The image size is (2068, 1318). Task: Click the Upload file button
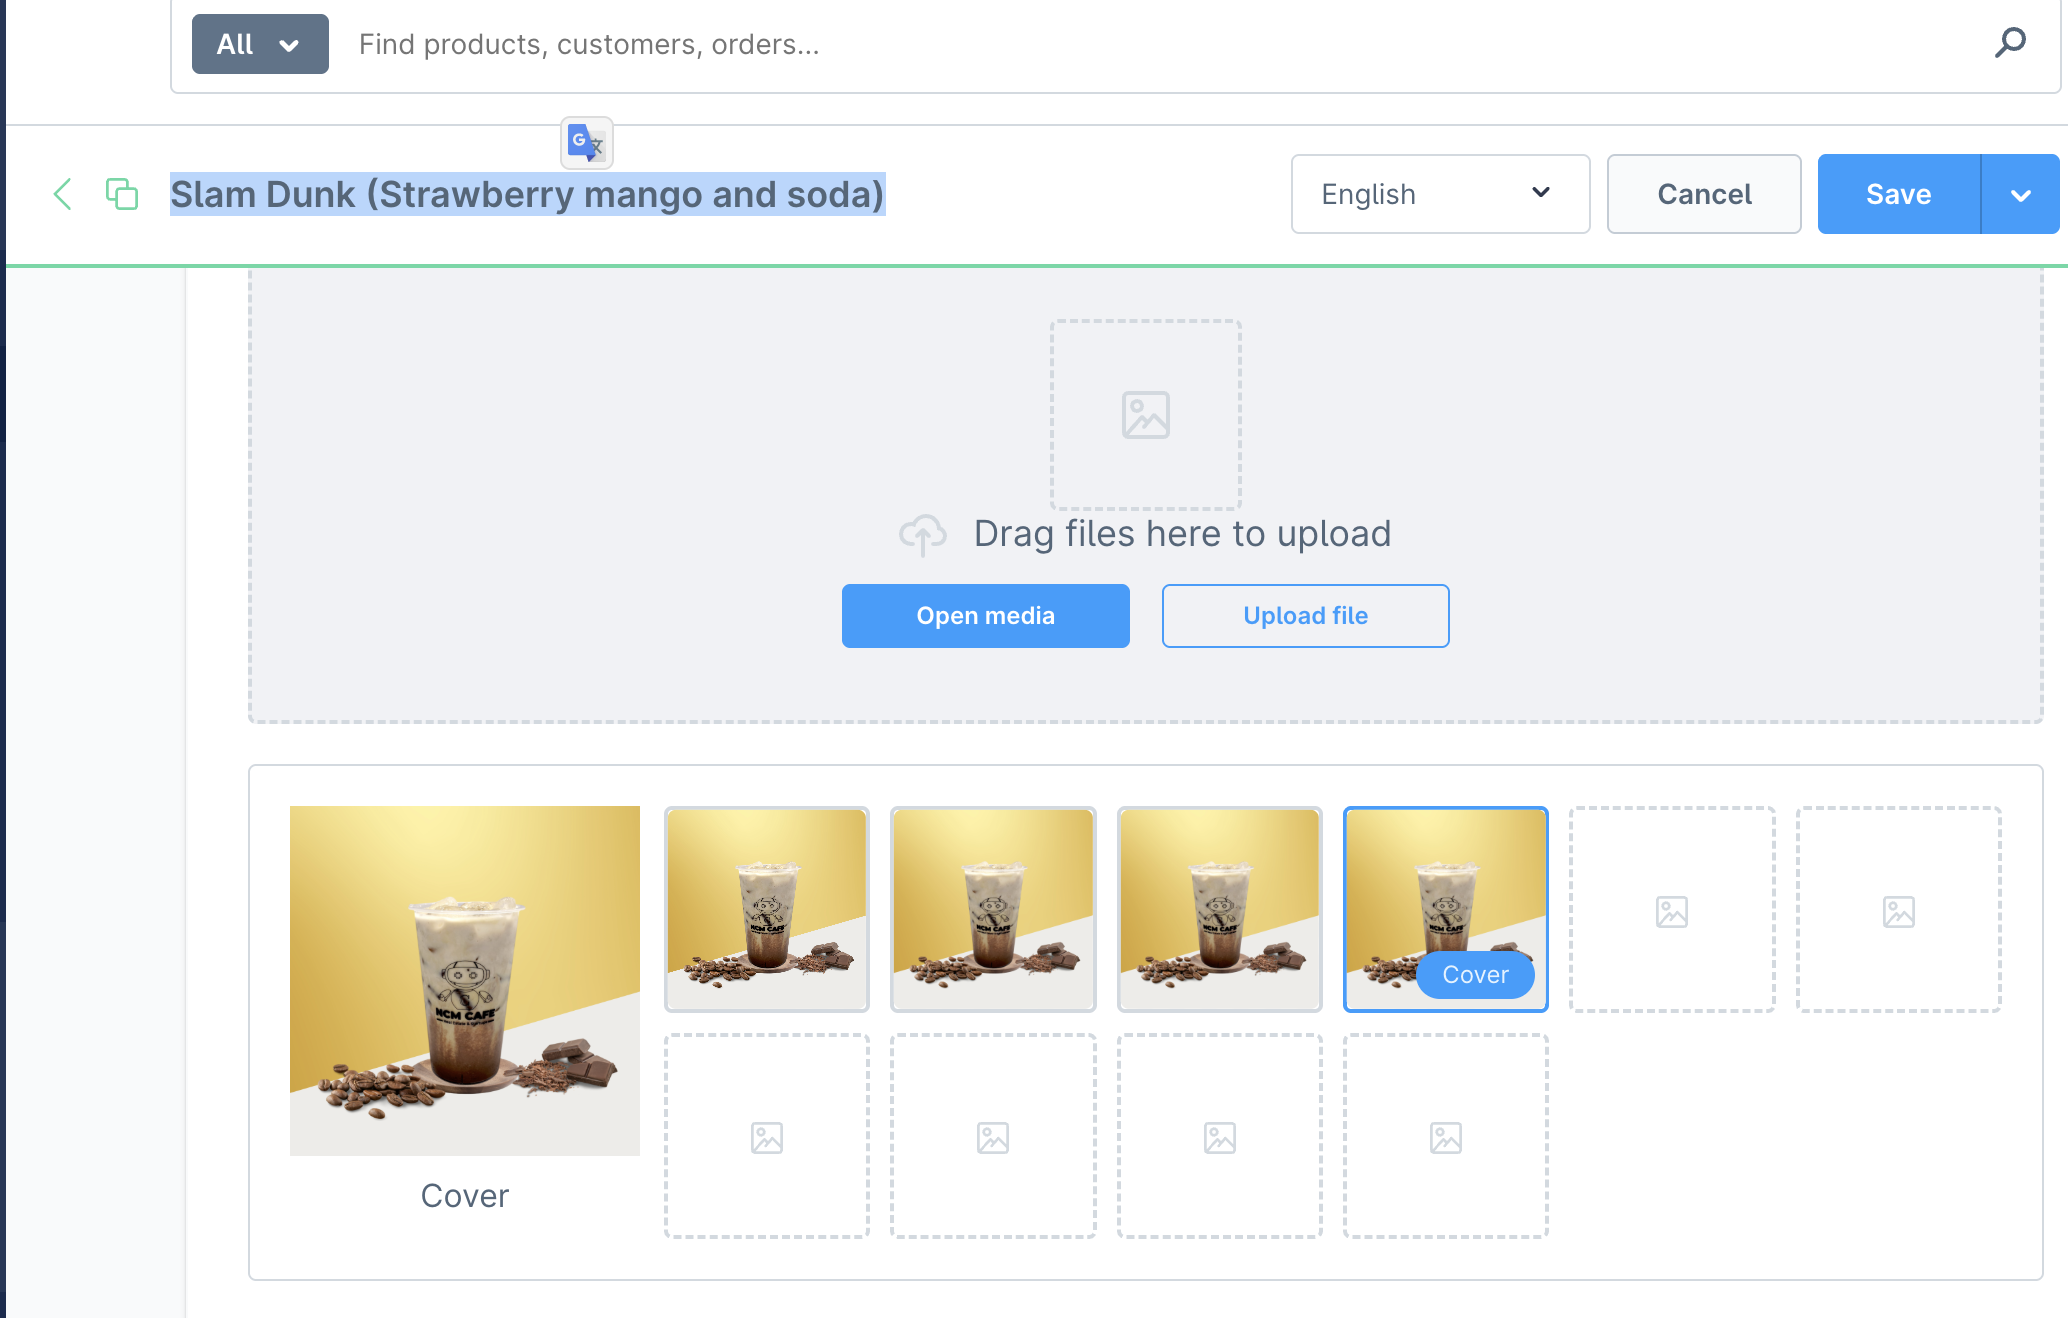1305,616
